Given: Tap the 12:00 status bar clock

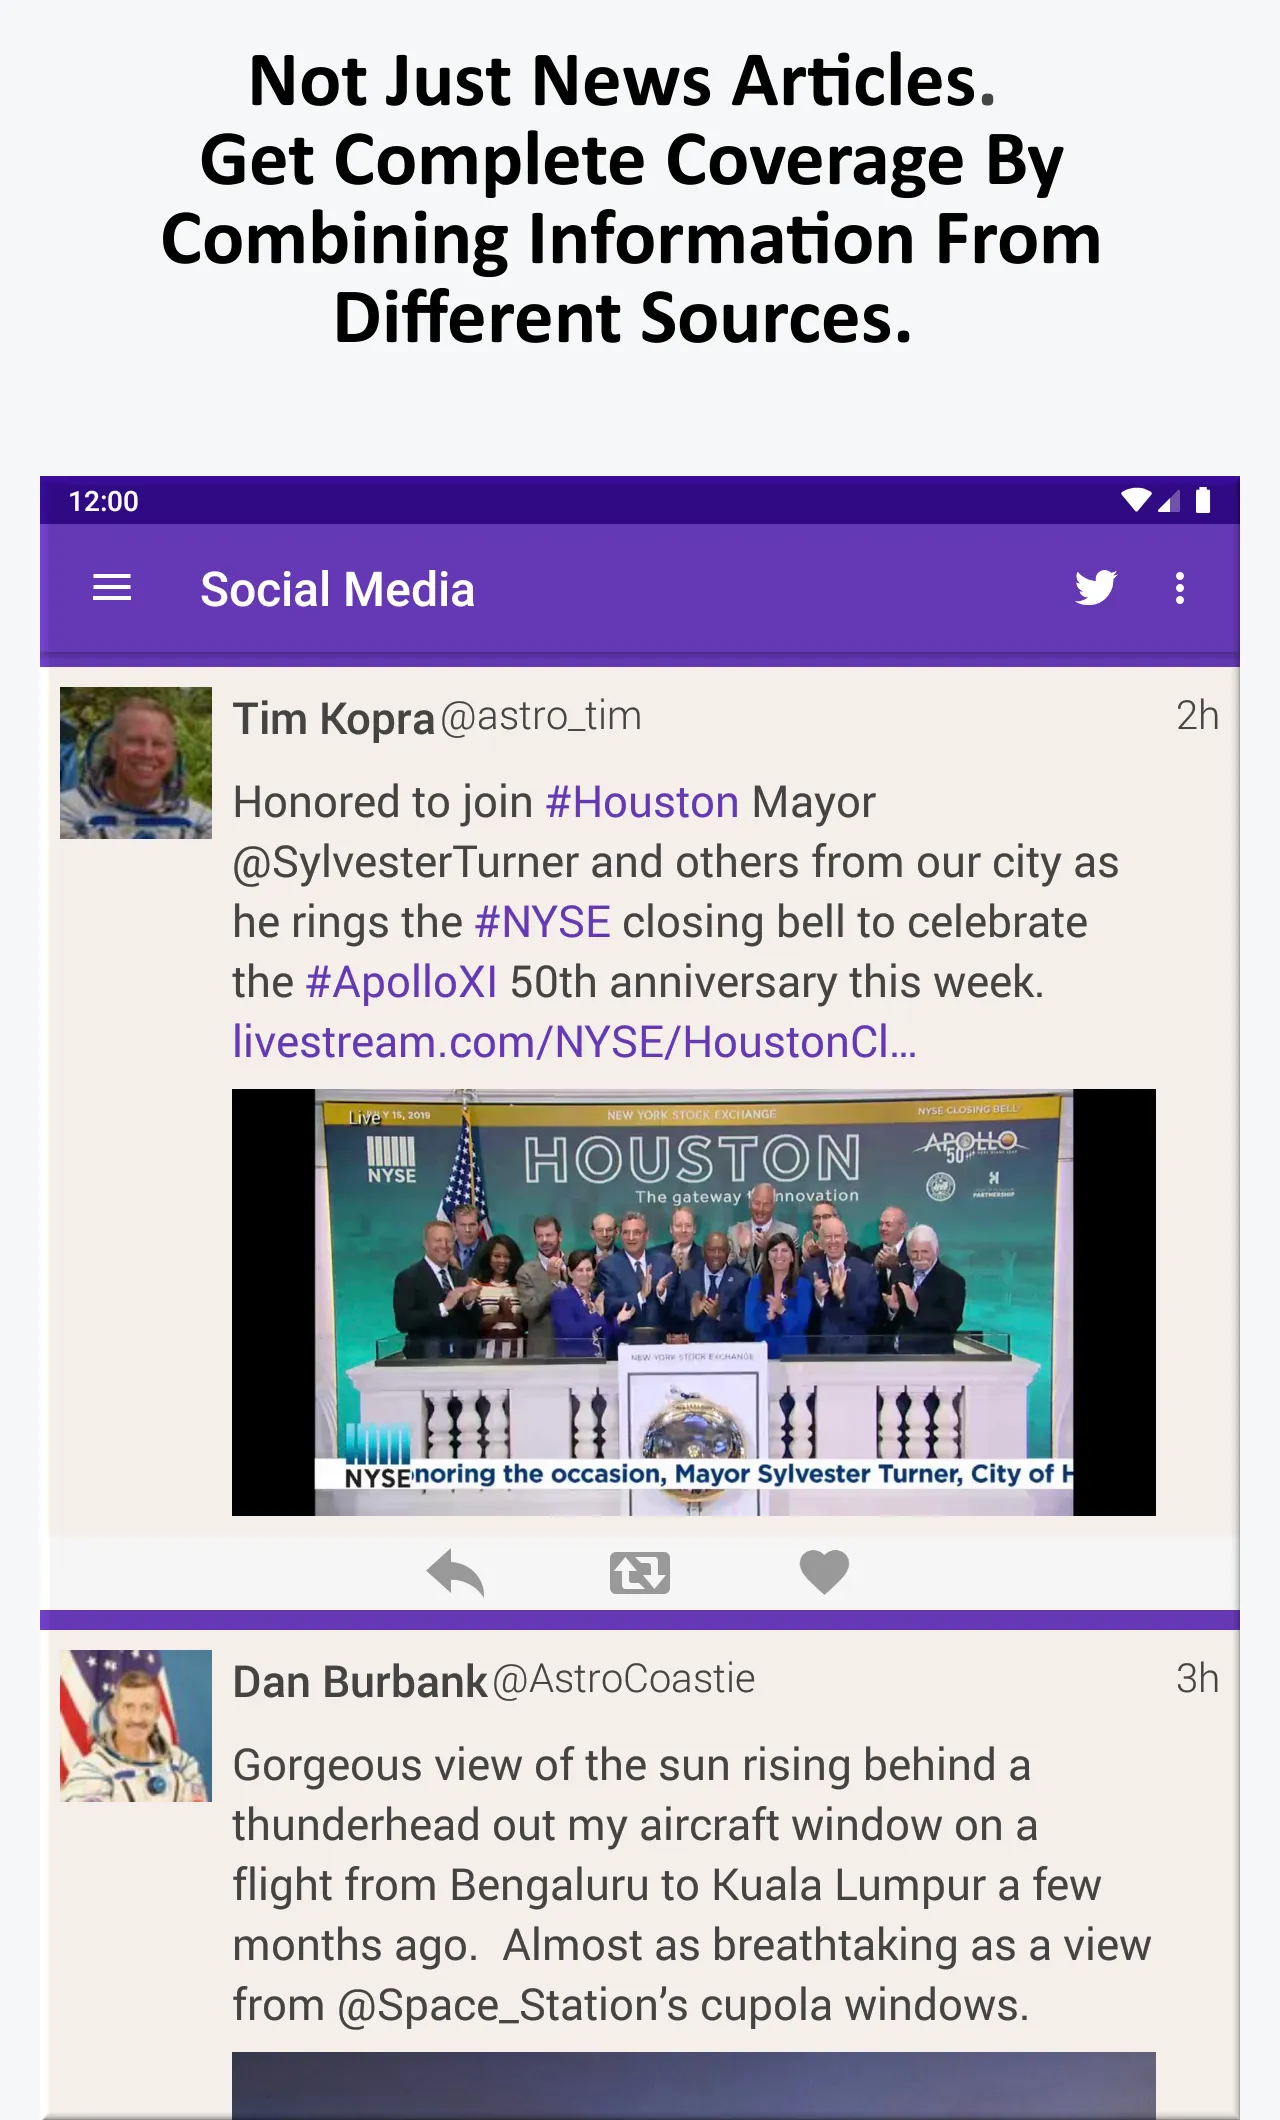Looking at the screenshot, I should point(103,501).
